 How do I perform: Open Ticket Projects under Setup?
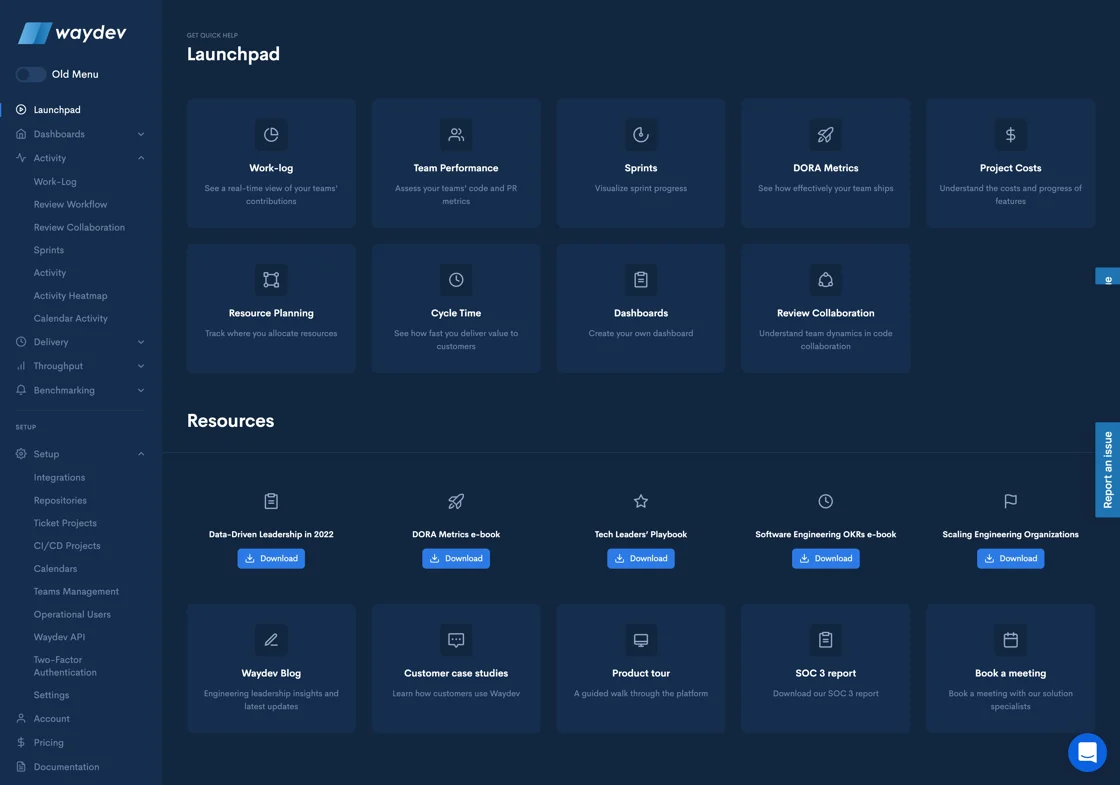(65, 523)
